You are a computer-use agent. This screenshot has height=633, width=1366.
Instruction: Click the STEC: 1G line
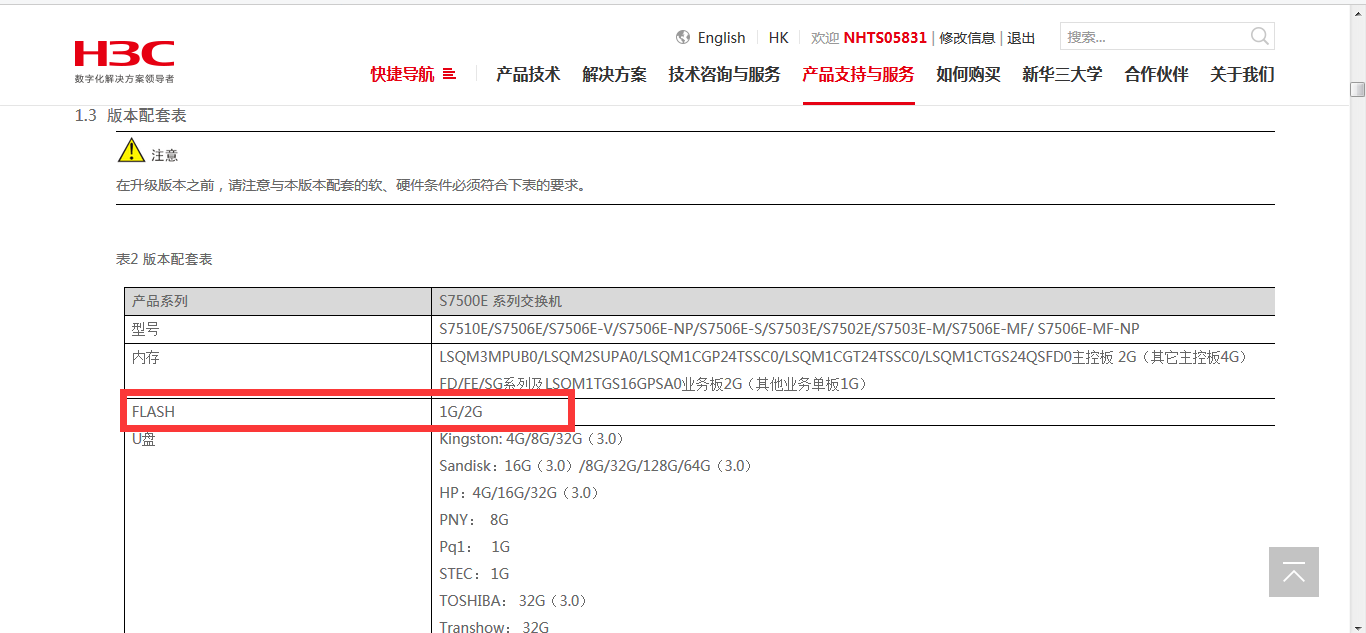pyautogui.click(x=474, y=574)
